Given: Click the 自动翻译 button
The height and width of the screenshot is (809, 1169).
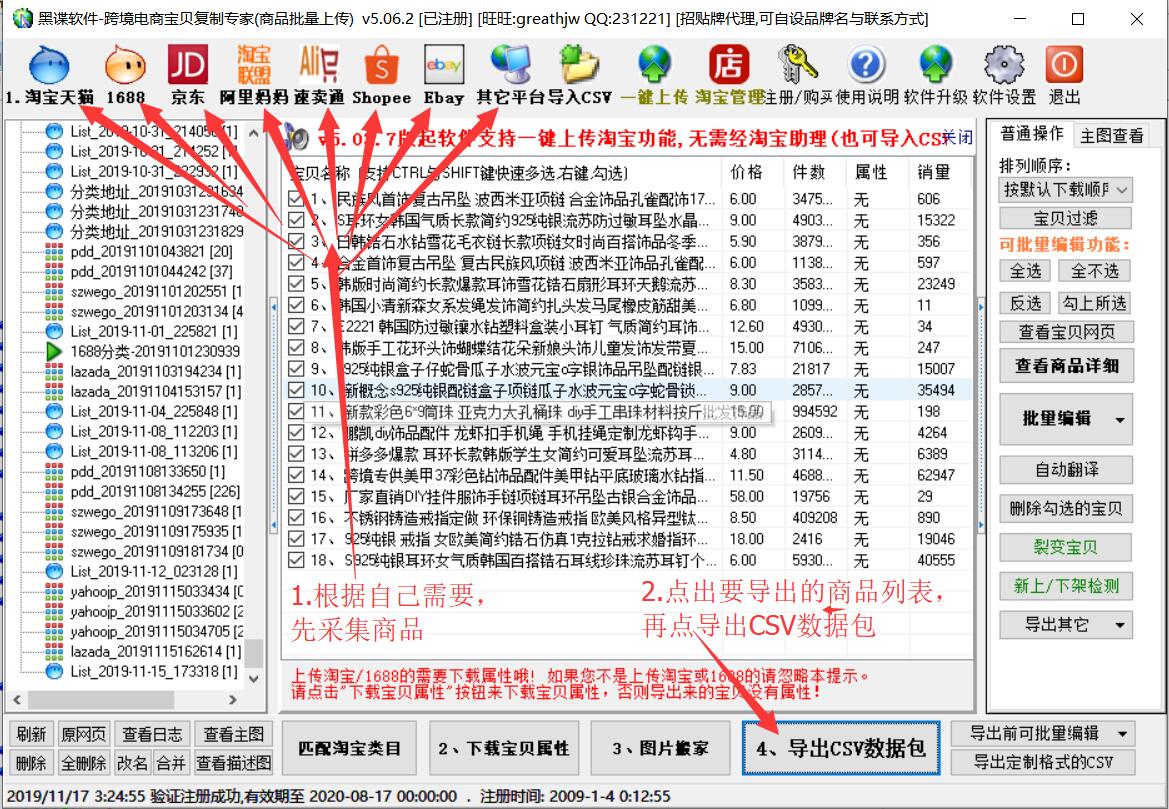Looking at the screenshot, I should [x=1066, y=470].
